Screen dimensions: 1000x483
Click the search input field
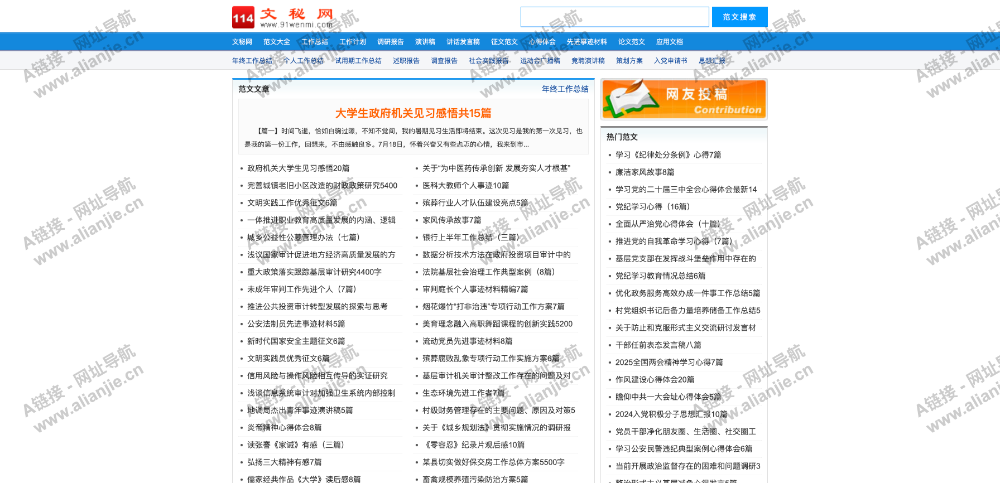point(614,17)
